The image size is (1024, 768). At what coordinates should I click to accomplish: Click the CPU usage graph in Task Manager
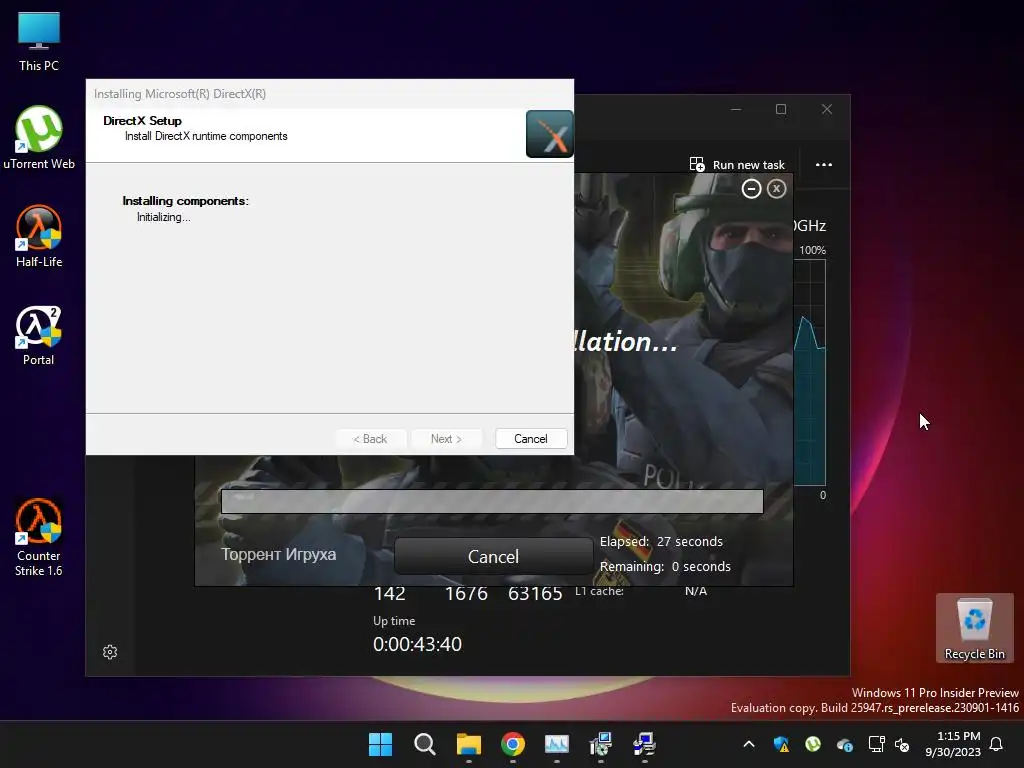pyautogui.click(x=810, y=372)
